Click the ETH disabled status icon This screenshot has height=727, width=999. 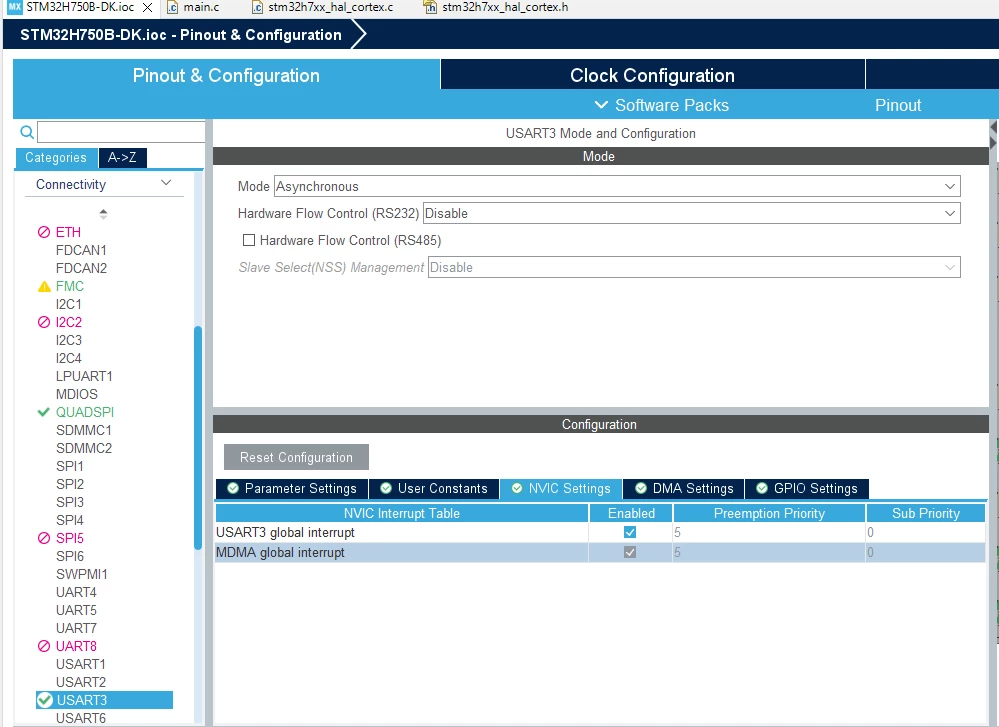44,233
